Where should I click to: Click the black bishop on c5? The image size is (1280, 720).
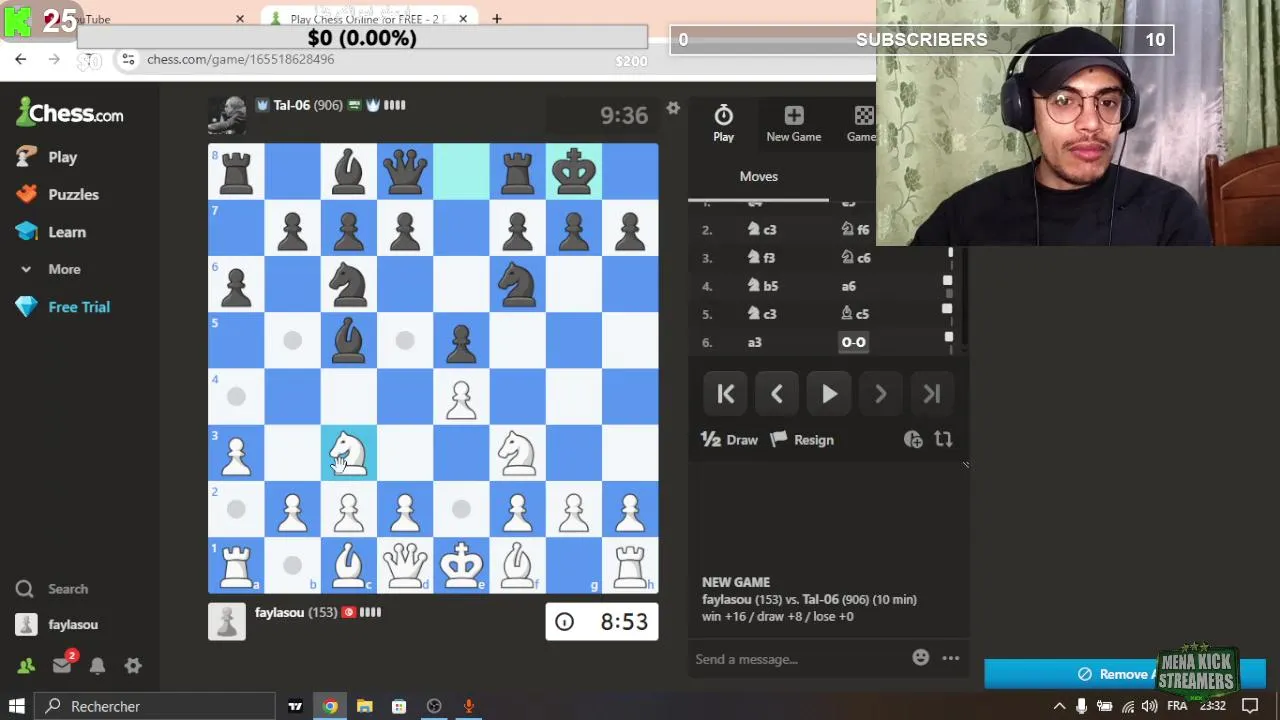click(349, 340)
